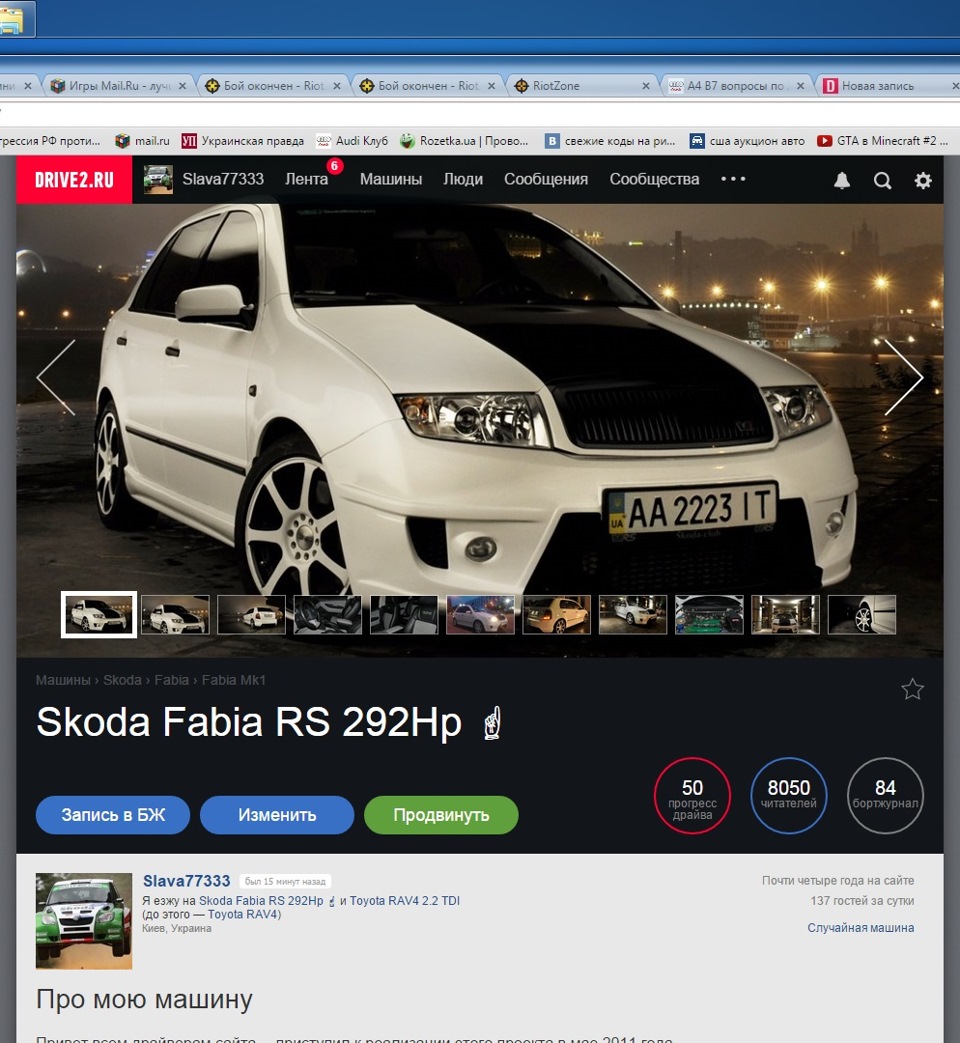The width and height of the screenshot is (960, 1043).
Task: Open the Машины menu item
Action: pos(391,179)
